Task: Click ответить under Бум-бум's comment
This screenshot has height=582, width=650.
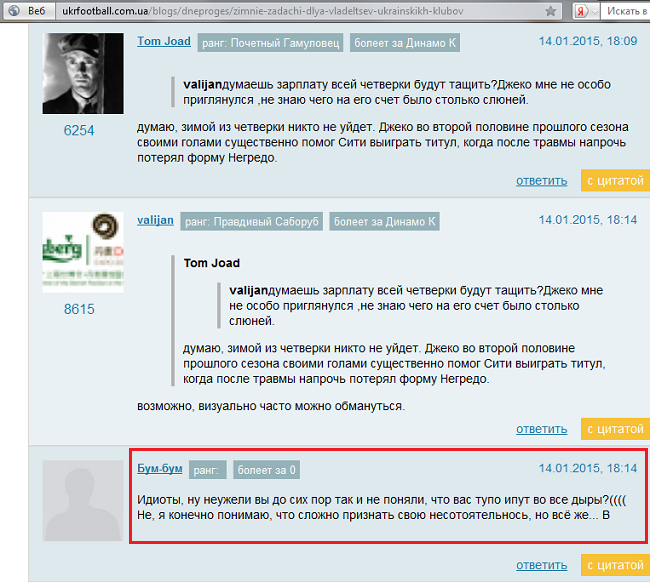Action: [541, 565]
